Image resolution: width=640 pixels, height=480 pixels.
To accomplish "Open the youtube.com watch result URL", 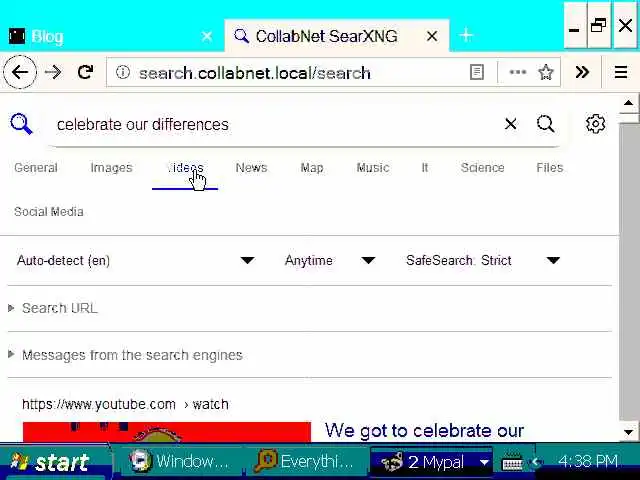I will click(x=125, y=404).
